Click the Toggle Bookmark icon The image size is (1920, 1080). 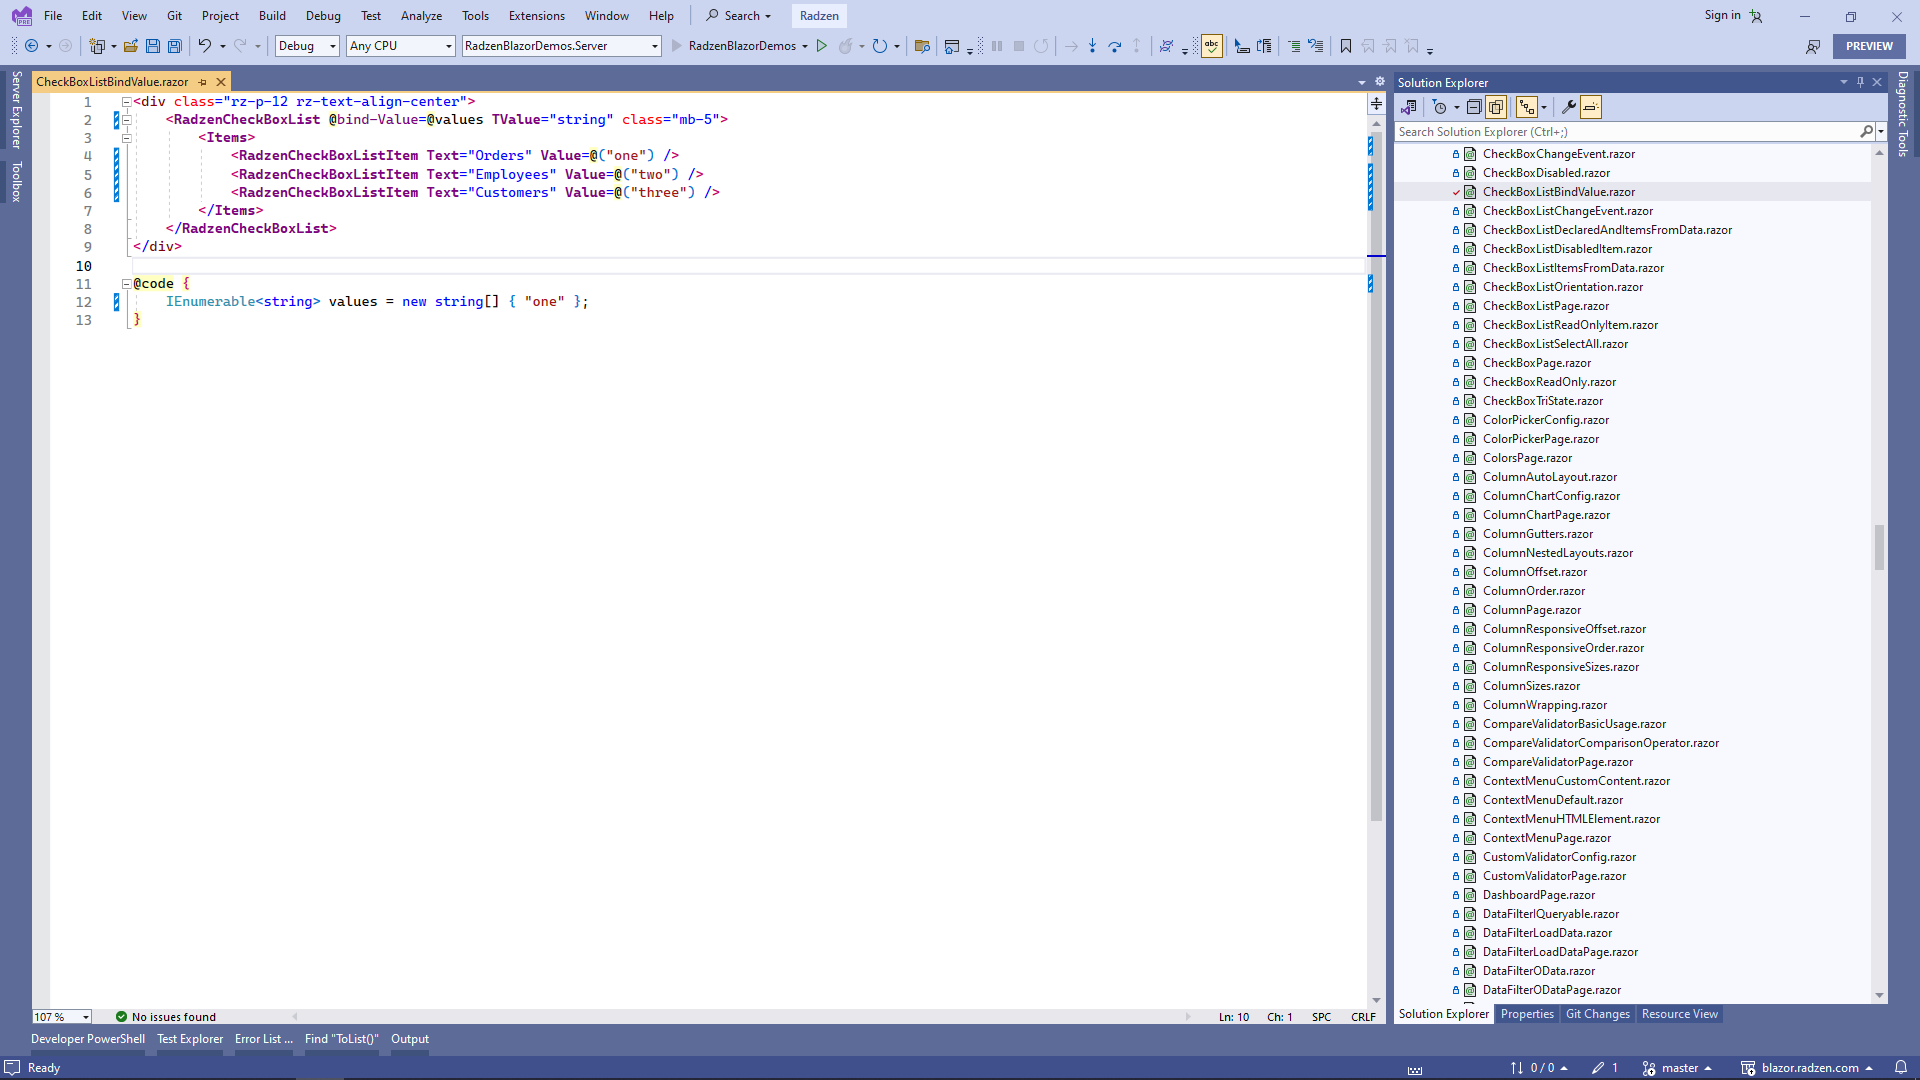pos(1346,46)
